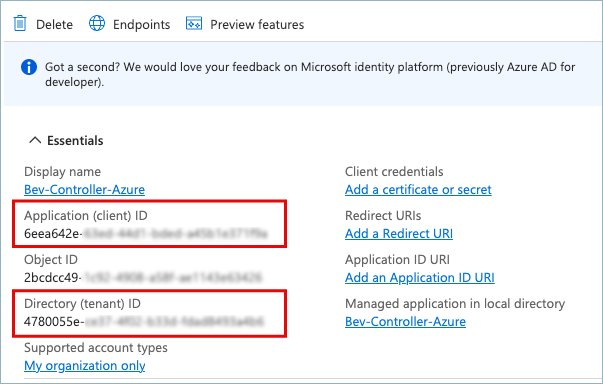
Task: Click Managed application in local directory label
Action: coord(455,304)
